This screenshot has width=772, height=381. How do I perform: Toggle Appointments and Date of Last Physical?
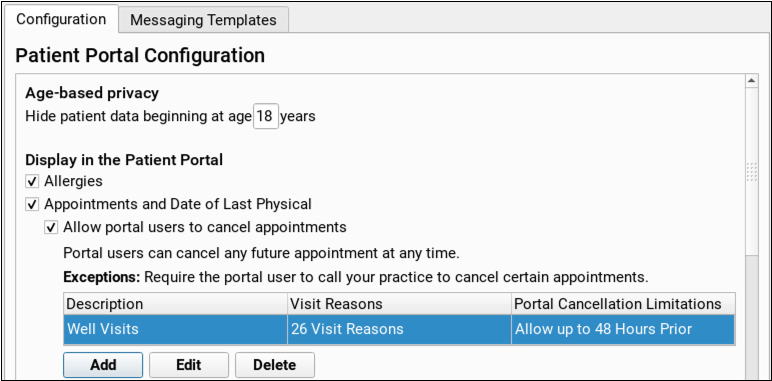tap(32, 204)
